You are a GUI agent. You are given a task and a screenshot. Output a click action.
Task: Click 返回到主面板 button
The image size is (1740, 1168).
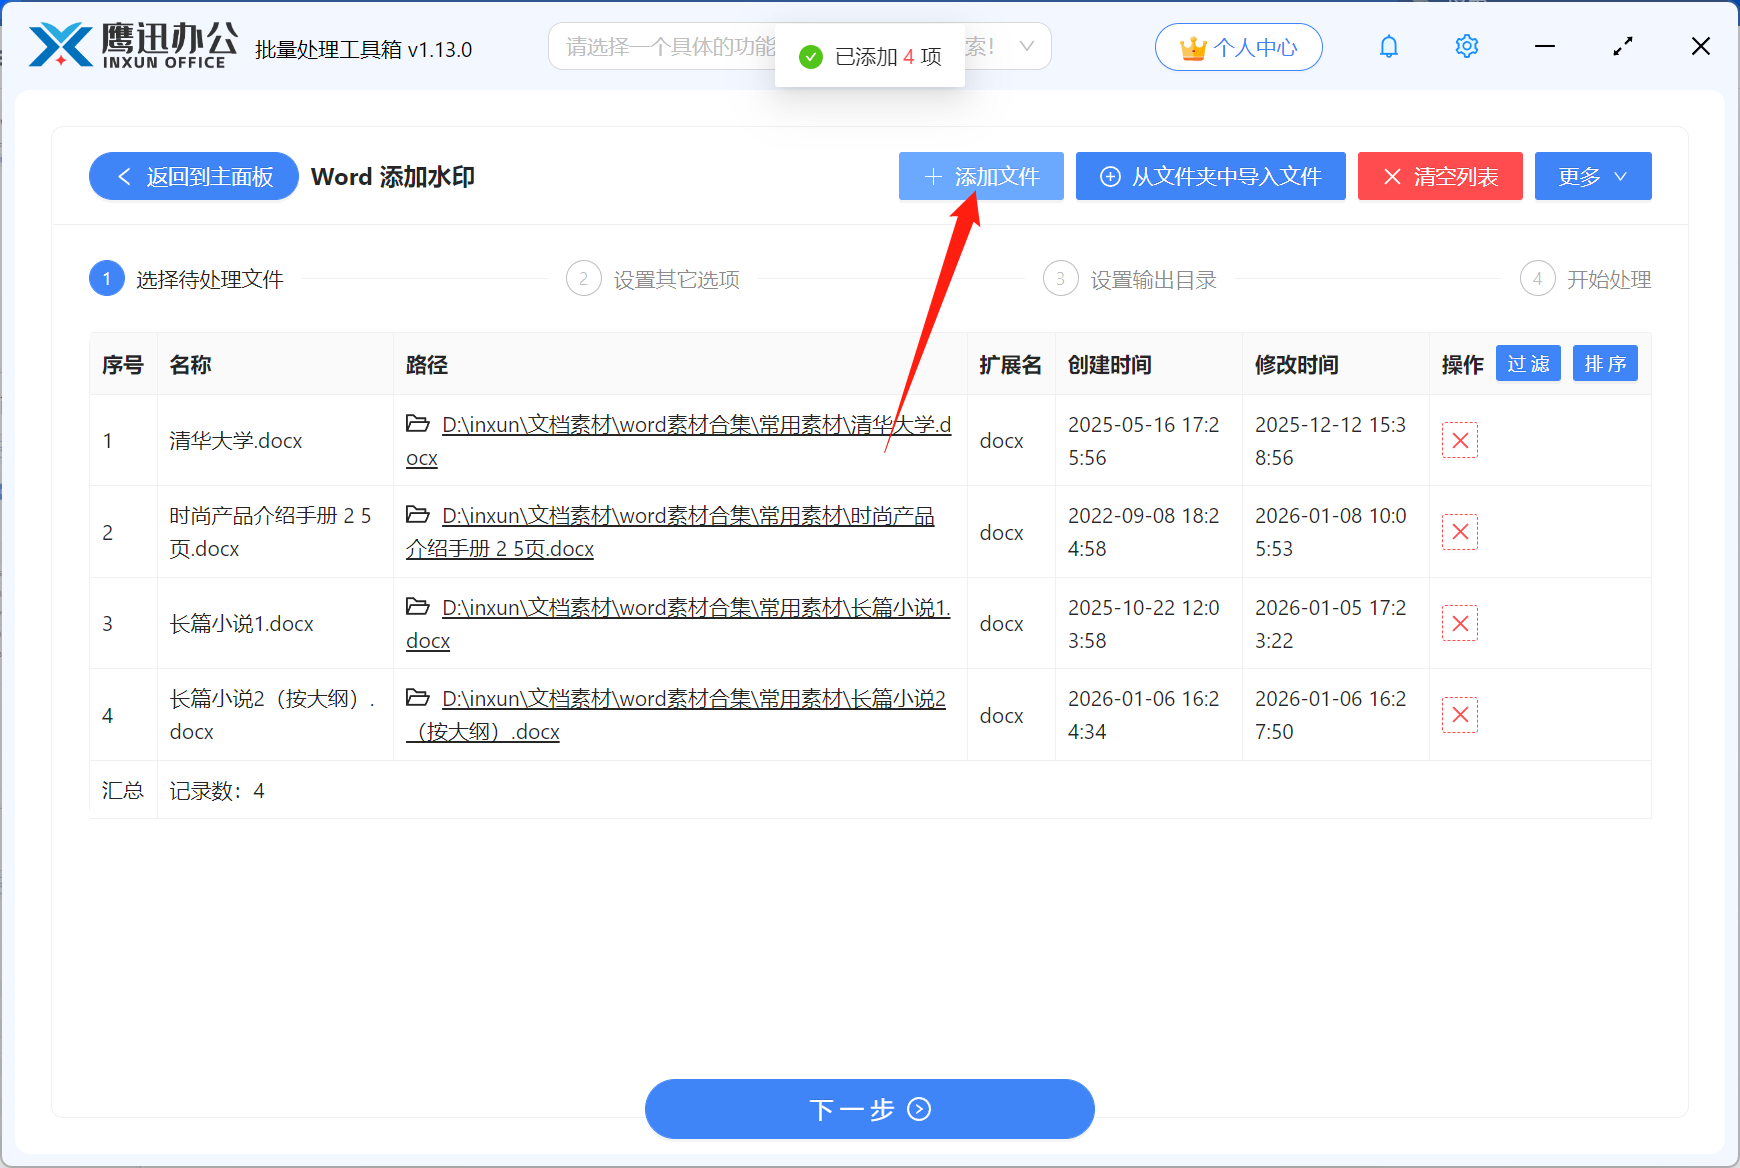point(193,176)
